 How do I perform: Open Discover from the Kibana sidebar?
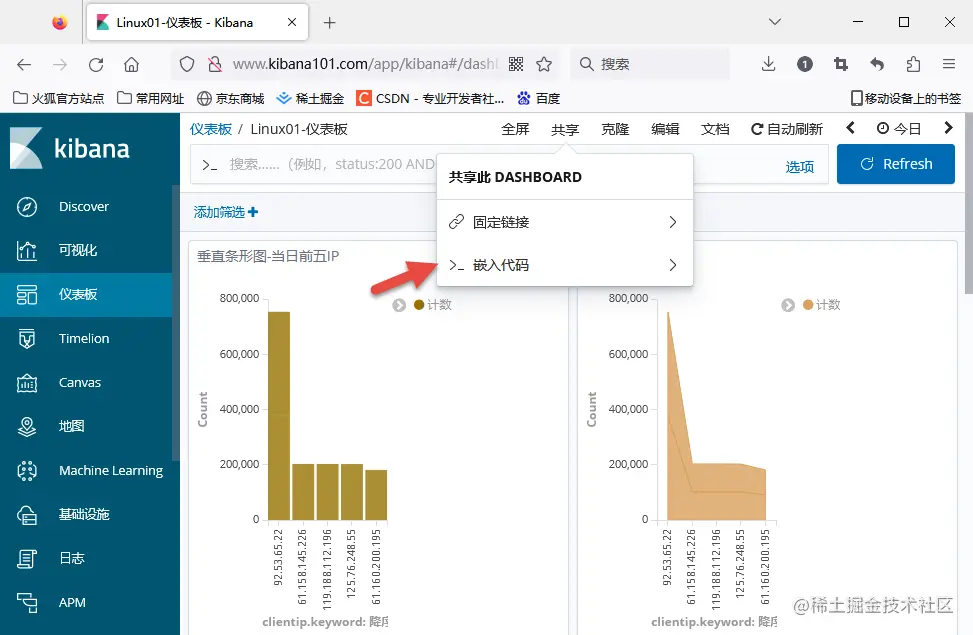click(86, 207)
